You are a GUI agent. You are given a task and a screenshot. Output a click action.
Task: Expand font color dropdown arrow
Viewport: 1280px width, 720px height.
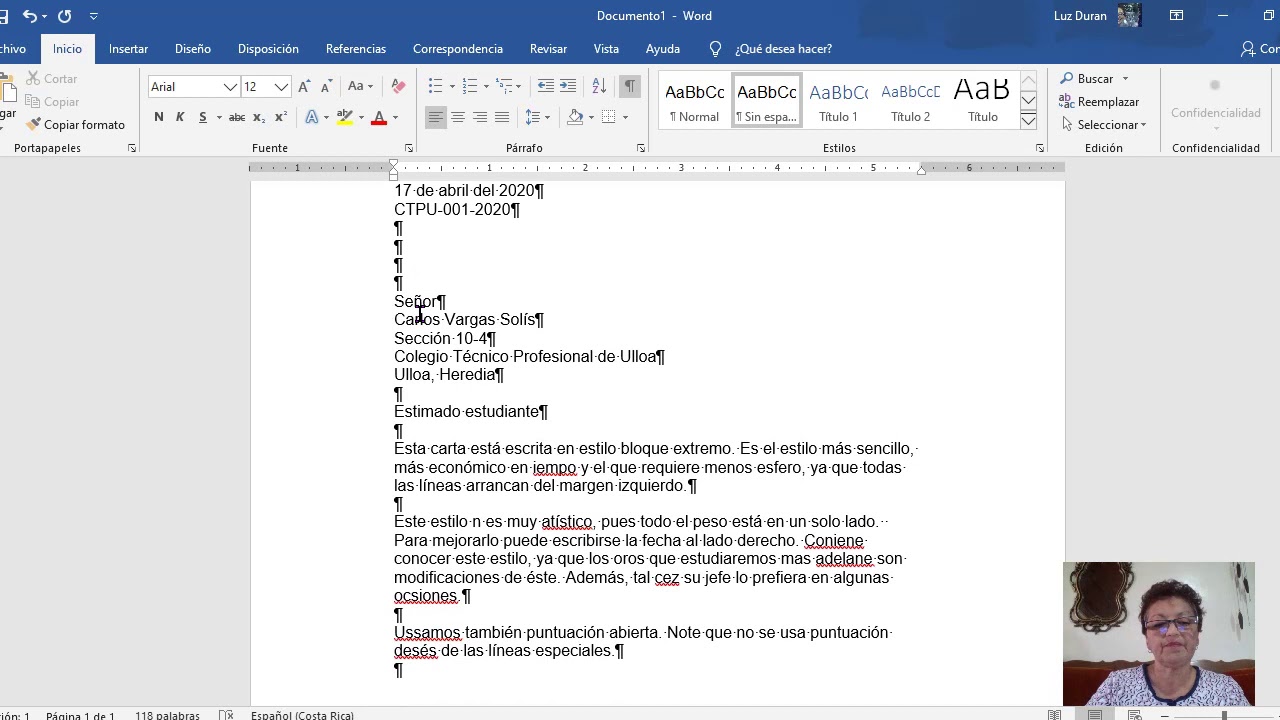[x=395, y=118]
